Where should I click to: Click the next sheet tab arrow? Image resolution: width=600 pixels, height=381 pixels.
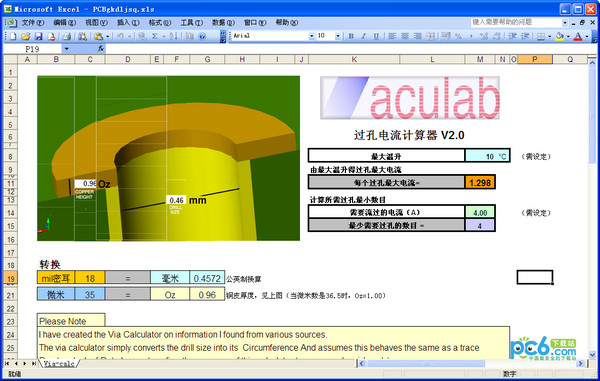pyautogui.click(x=25, y=363)
